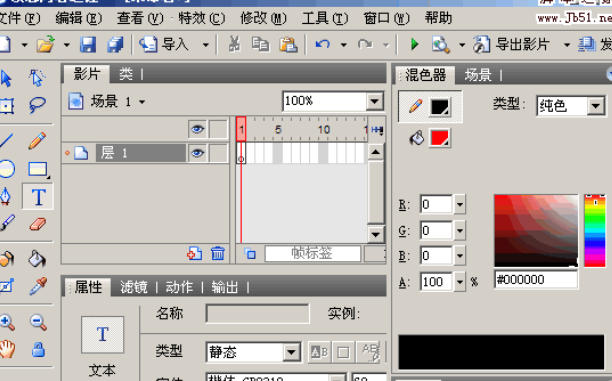Click the 帧标签 frame label field
The width and height of the screenshot is (612, 381).
coord(313,254)
